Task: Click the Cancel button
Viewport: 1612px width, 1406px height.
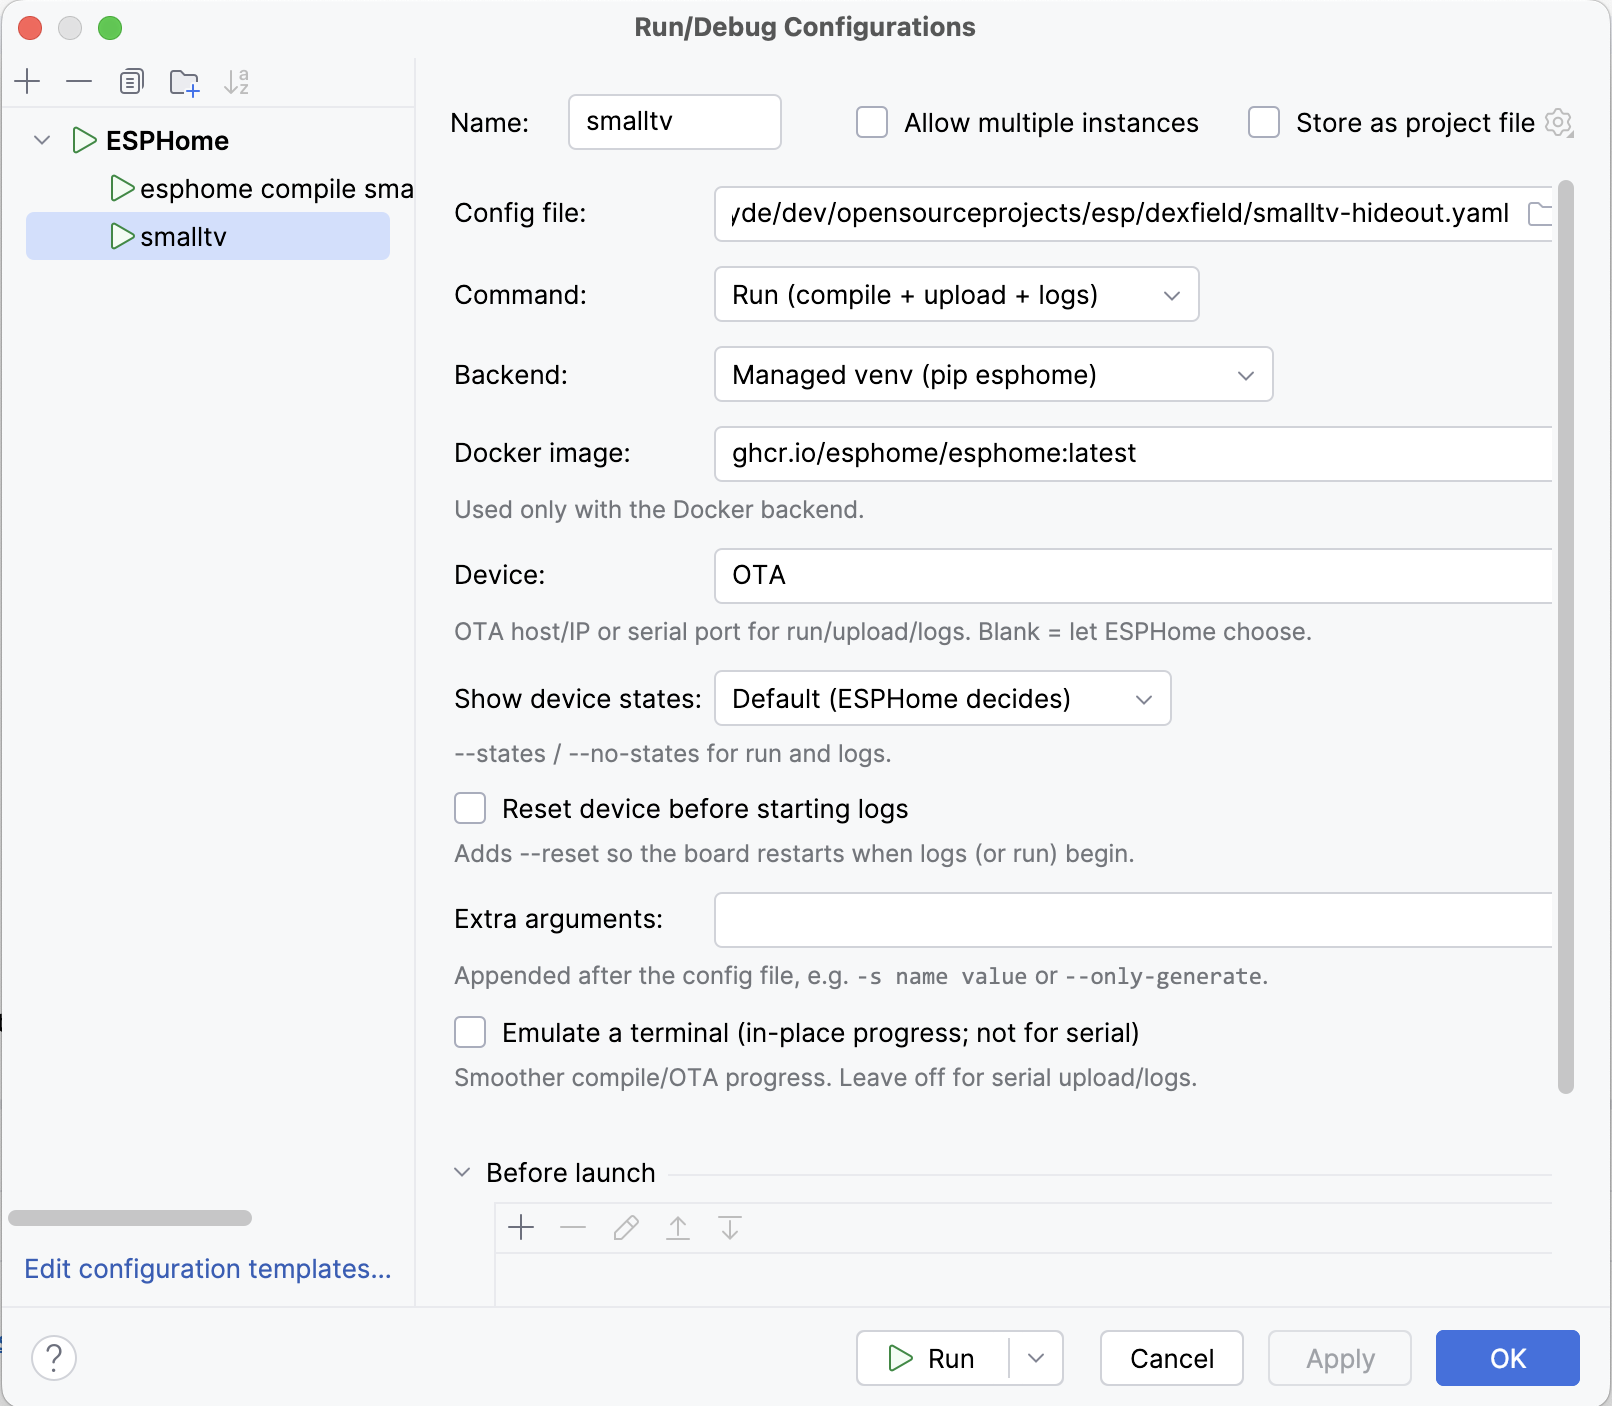Action: pos(1172,1358)
